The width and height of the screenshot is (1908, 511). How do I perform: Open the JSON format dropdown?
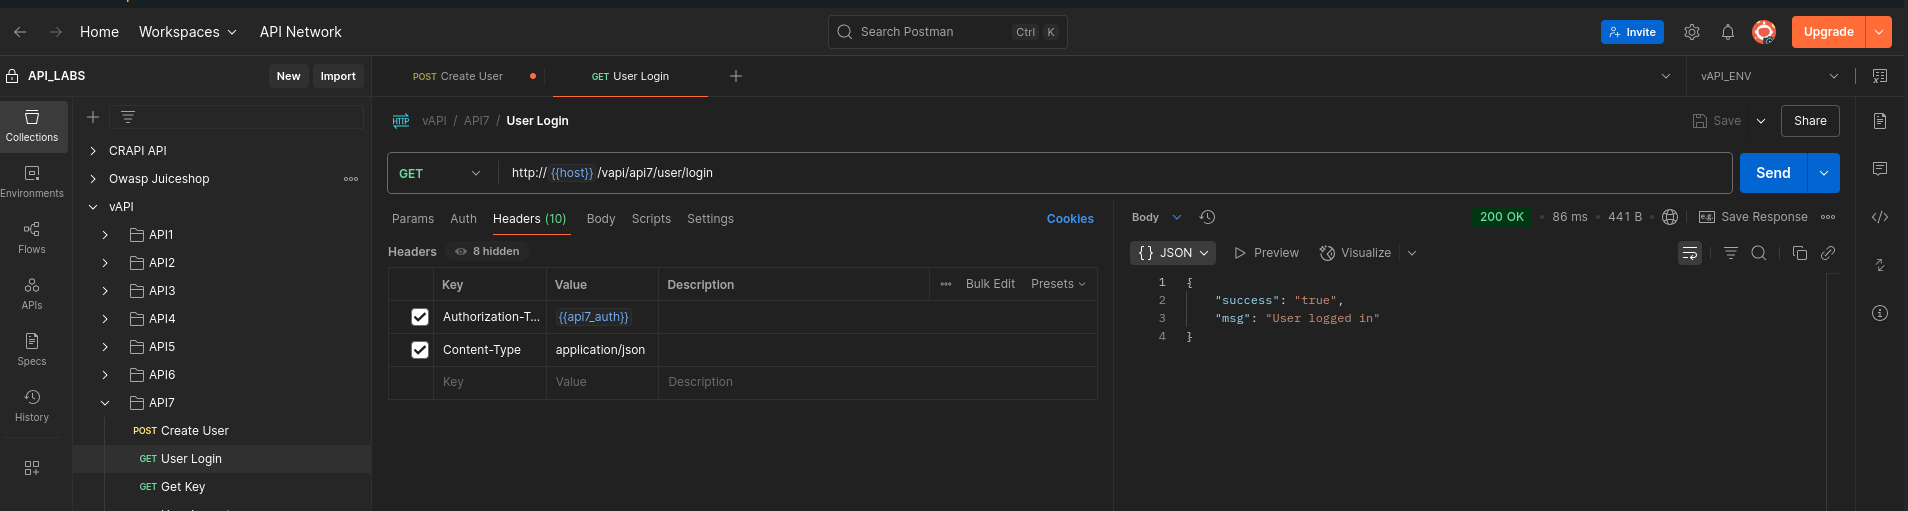[1173, 253]
